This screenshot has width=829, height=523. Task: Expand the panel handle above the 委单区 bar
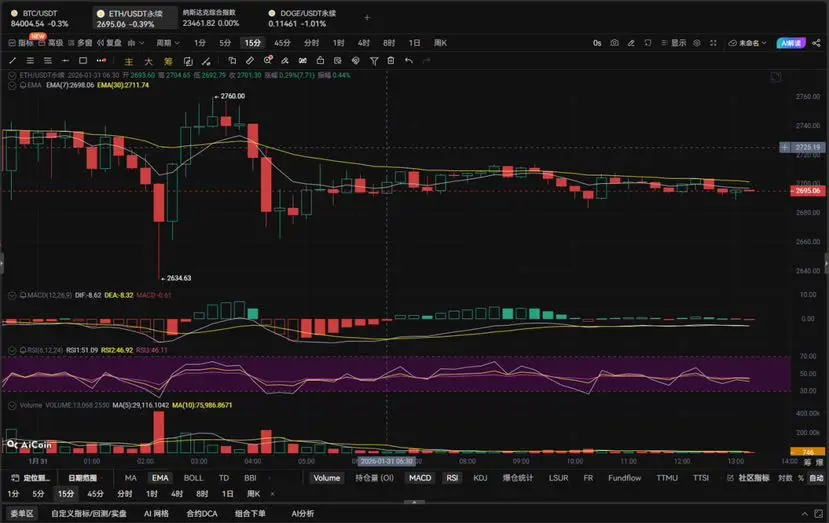414,502
